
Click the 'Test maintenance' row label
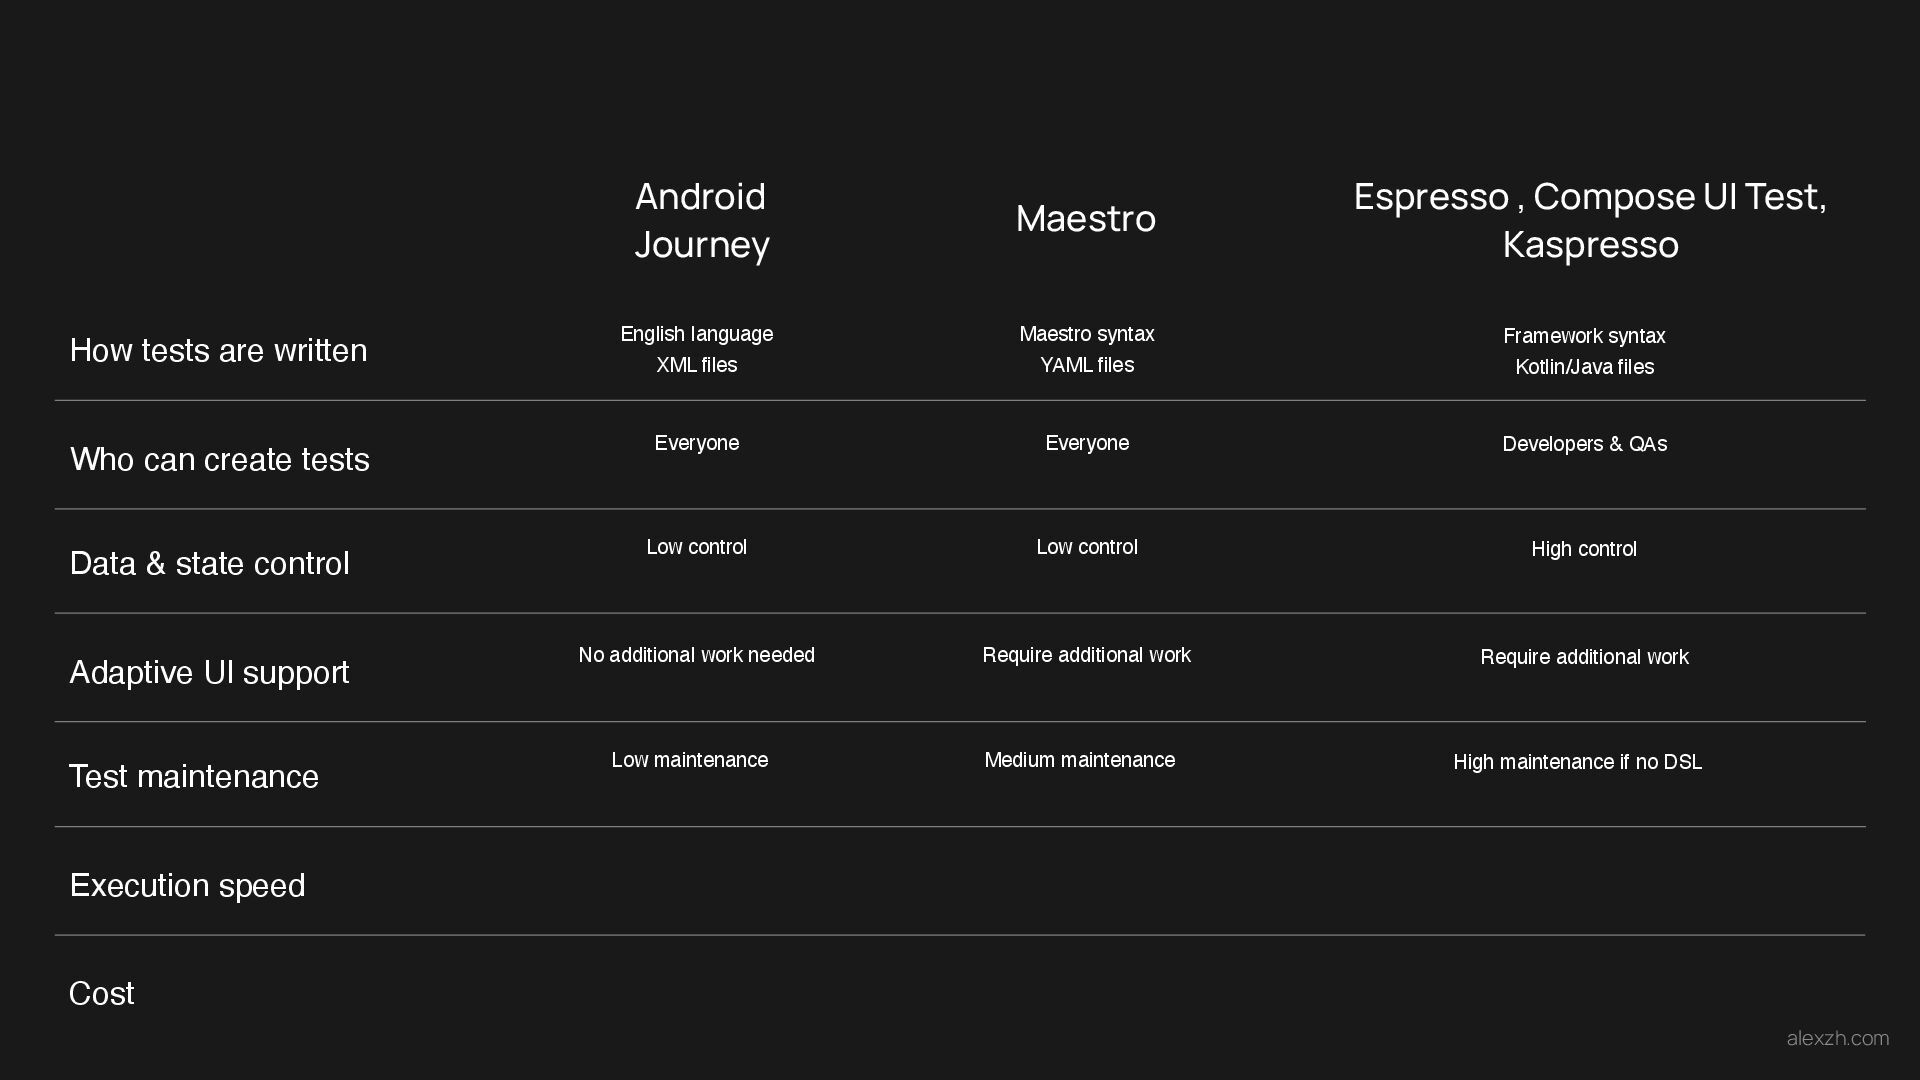pos(193,776)
